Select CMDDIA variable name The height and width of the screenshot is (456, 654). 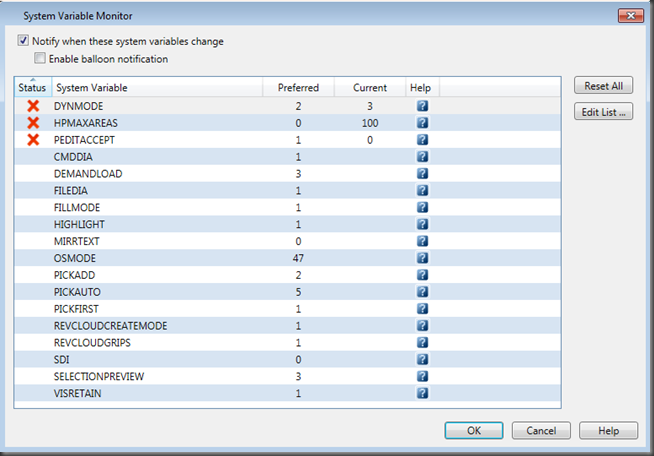pyautogui.click(x=73, y=156)
